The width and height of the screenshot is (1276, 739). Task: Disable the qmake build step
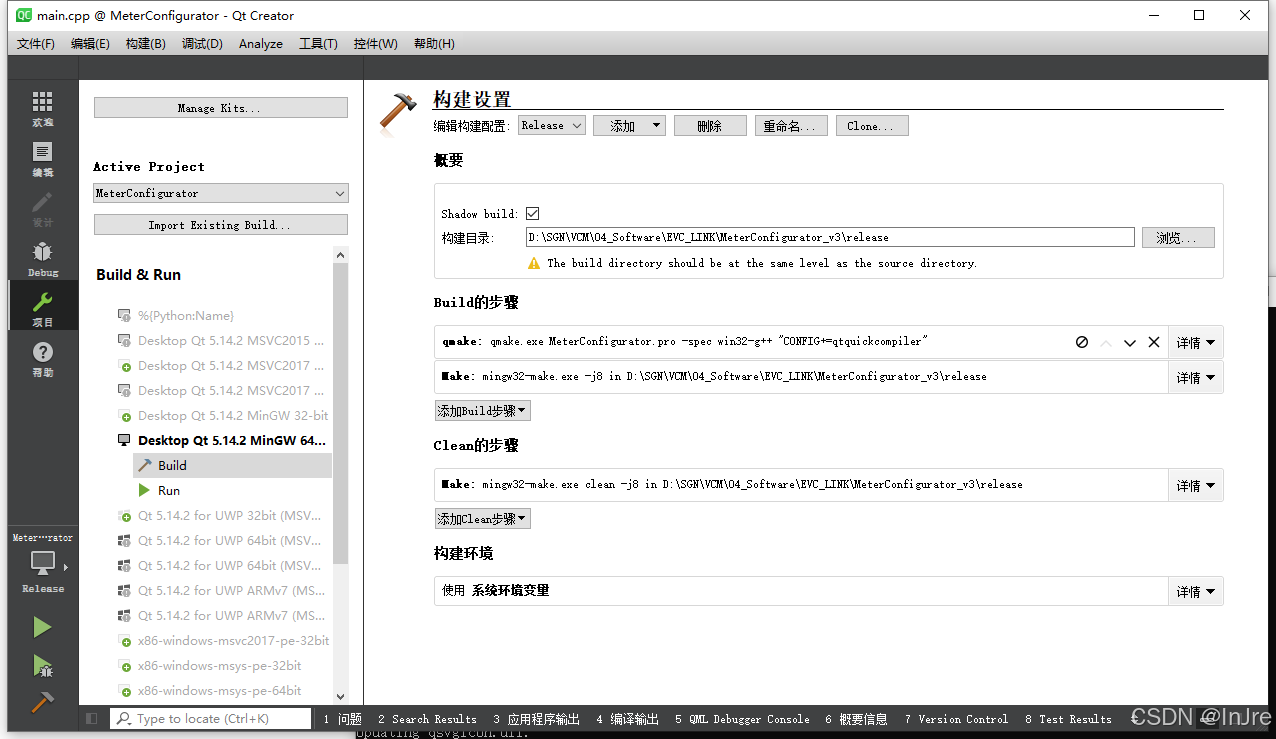[x=1081, y=342]
